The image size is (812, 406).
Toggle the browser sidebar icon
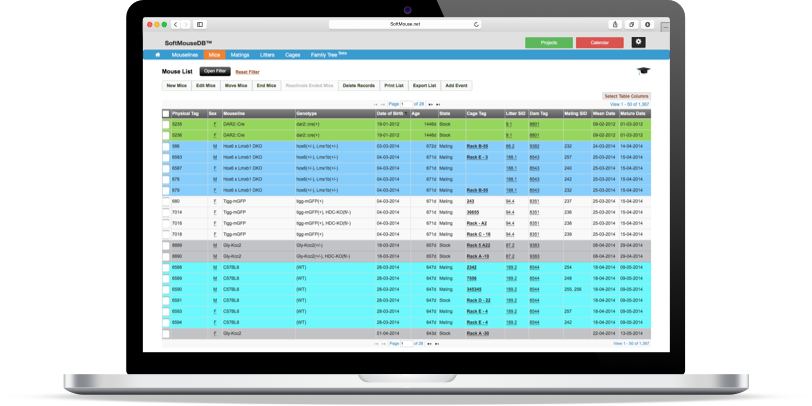[199, 24]
